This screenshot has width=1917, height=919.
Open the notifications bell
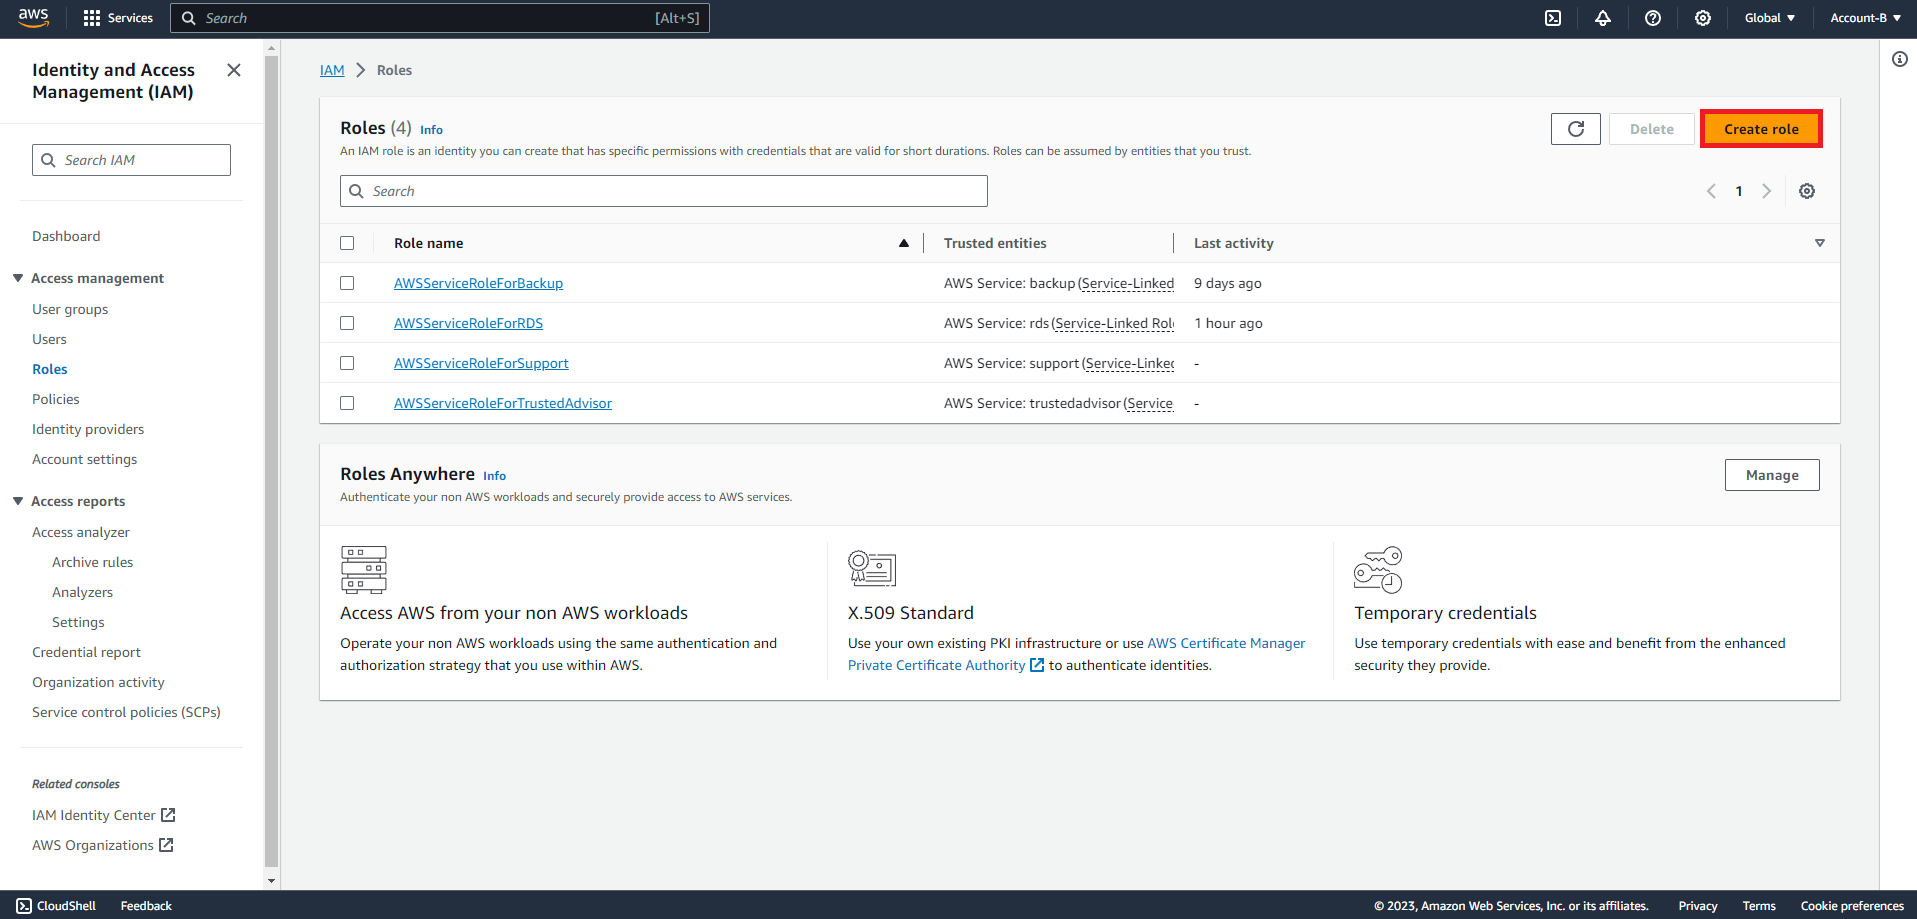1603,18
